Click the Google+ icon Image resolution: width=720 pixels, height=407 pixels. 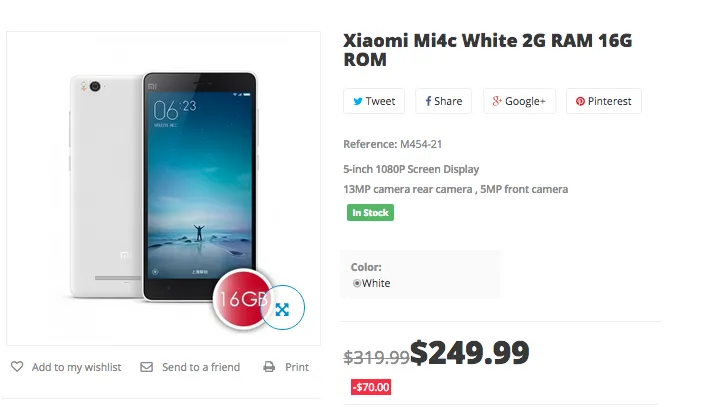[x=496, y=101]
